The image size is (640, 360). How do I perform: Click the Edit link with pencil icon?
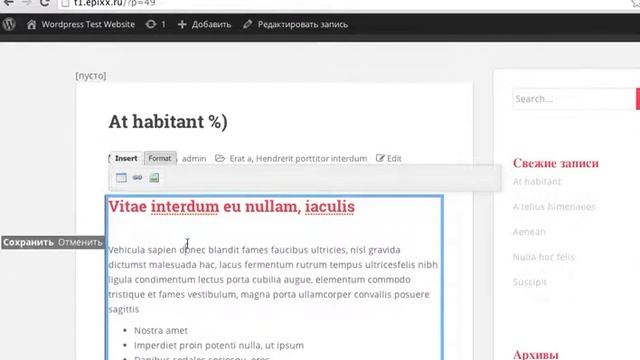pos(389,158)
